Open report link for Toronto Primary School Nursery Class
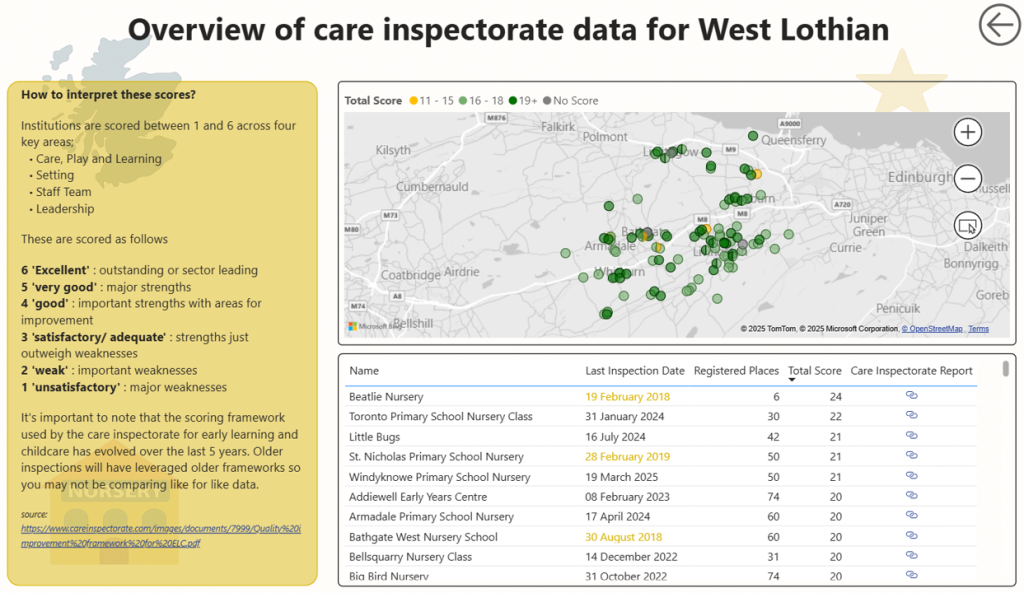Screen dimensions: 1024x593 click(x=912, y=415)
